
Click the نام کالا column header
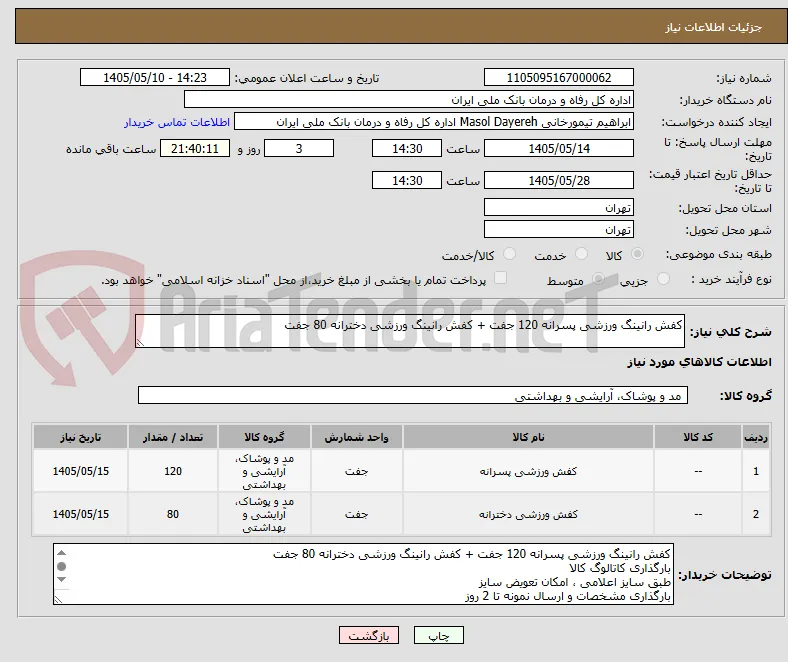click(x=528, y=437)
